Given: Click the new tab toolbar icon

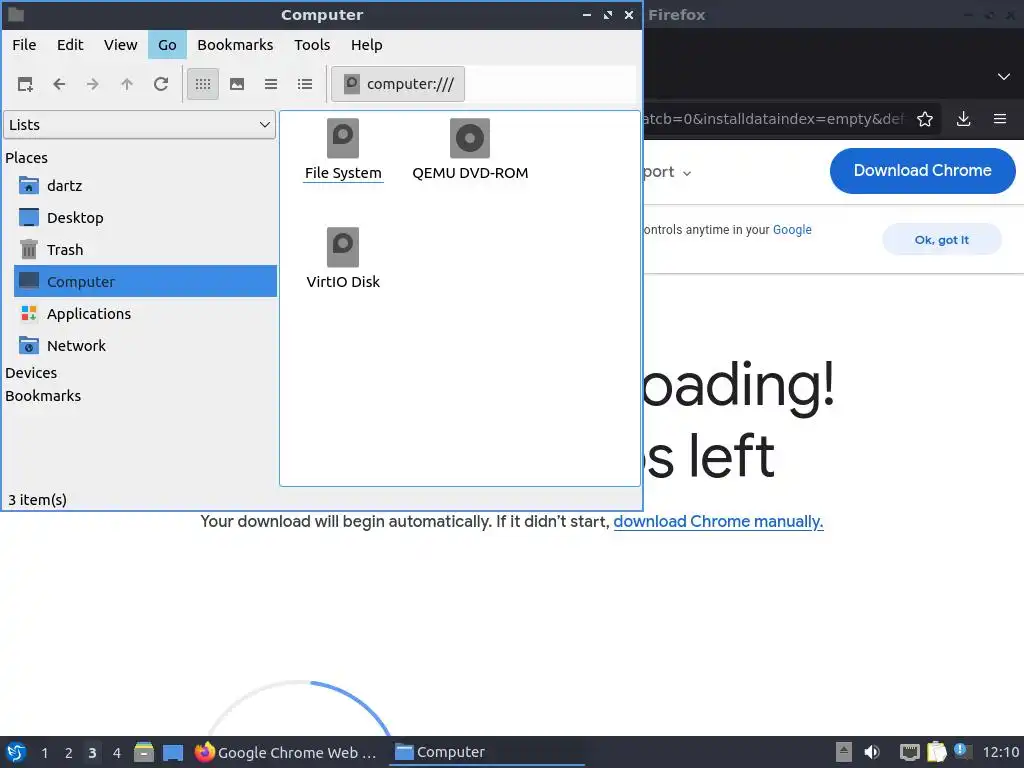Looking at the screenshot, I should coord(25,84).
